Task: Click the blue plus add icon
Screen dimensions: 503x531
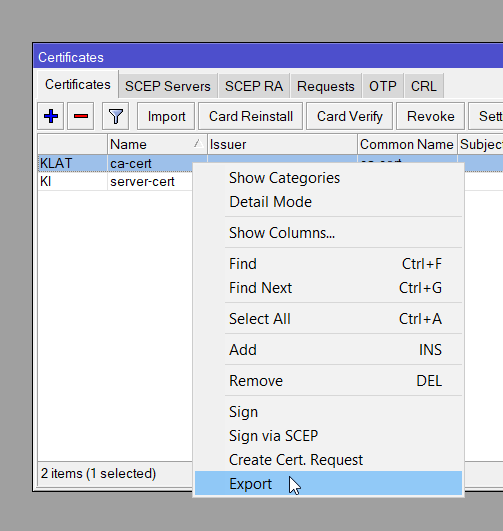Action: (x=50, y=116)
